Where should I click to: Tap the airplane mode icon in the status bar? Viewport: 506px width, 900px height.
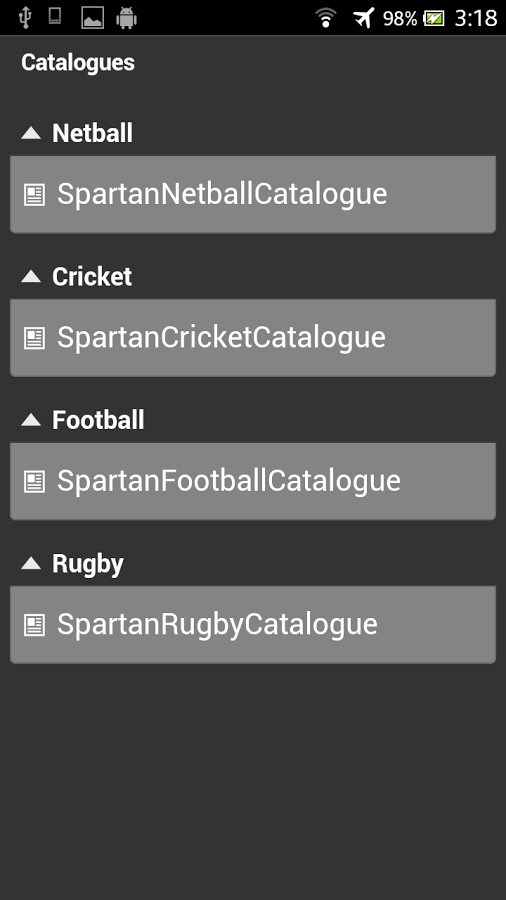[364, 18]
